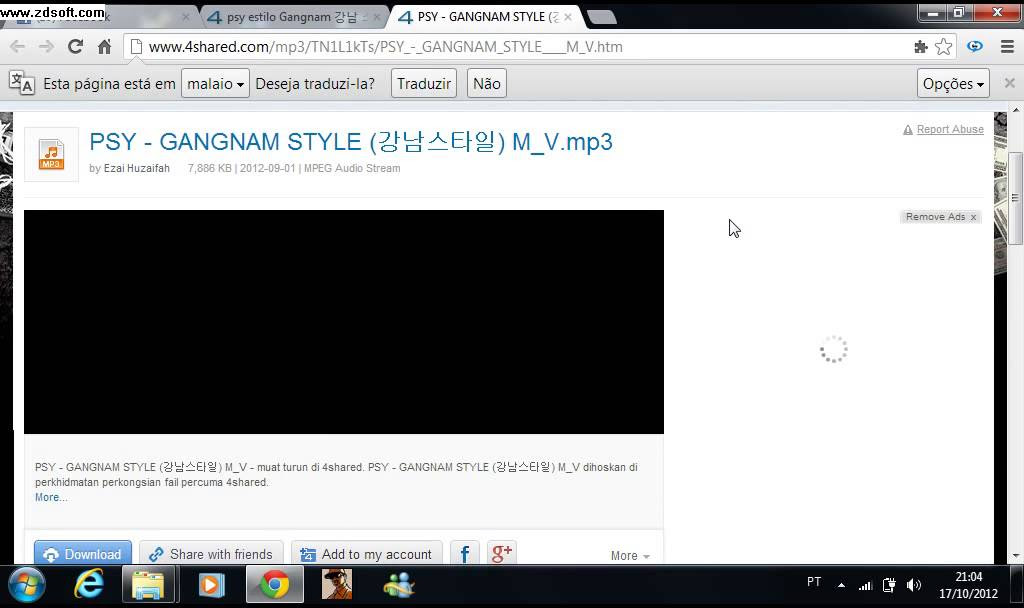Image resolution: width=1024 pixels, height=608 pixels.
Task: Click the translate icon in the translation bar
Action: pyautogui.click(x=22, y=83)
